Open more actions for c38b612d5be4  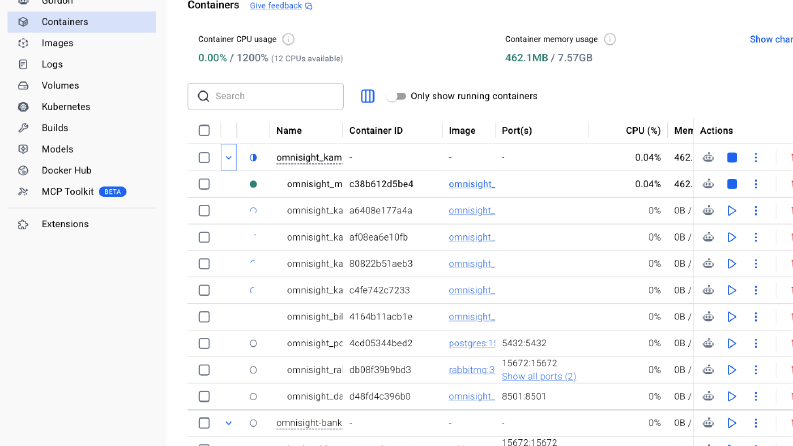click(x=756, y=184)
